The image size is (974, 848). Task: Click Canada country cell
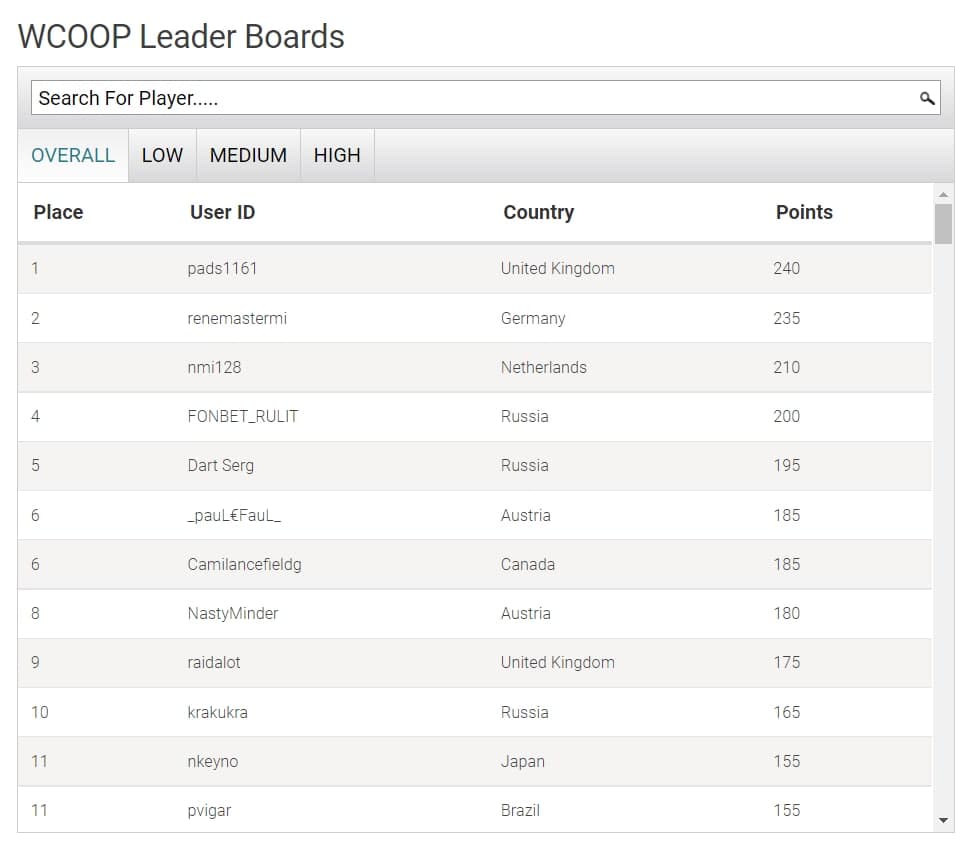[x=528, y=564]
